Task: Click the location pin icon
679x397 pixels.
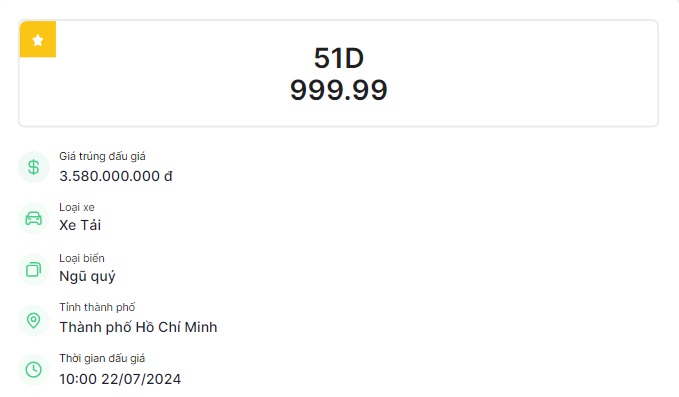Action: click(x=33, y=320)
